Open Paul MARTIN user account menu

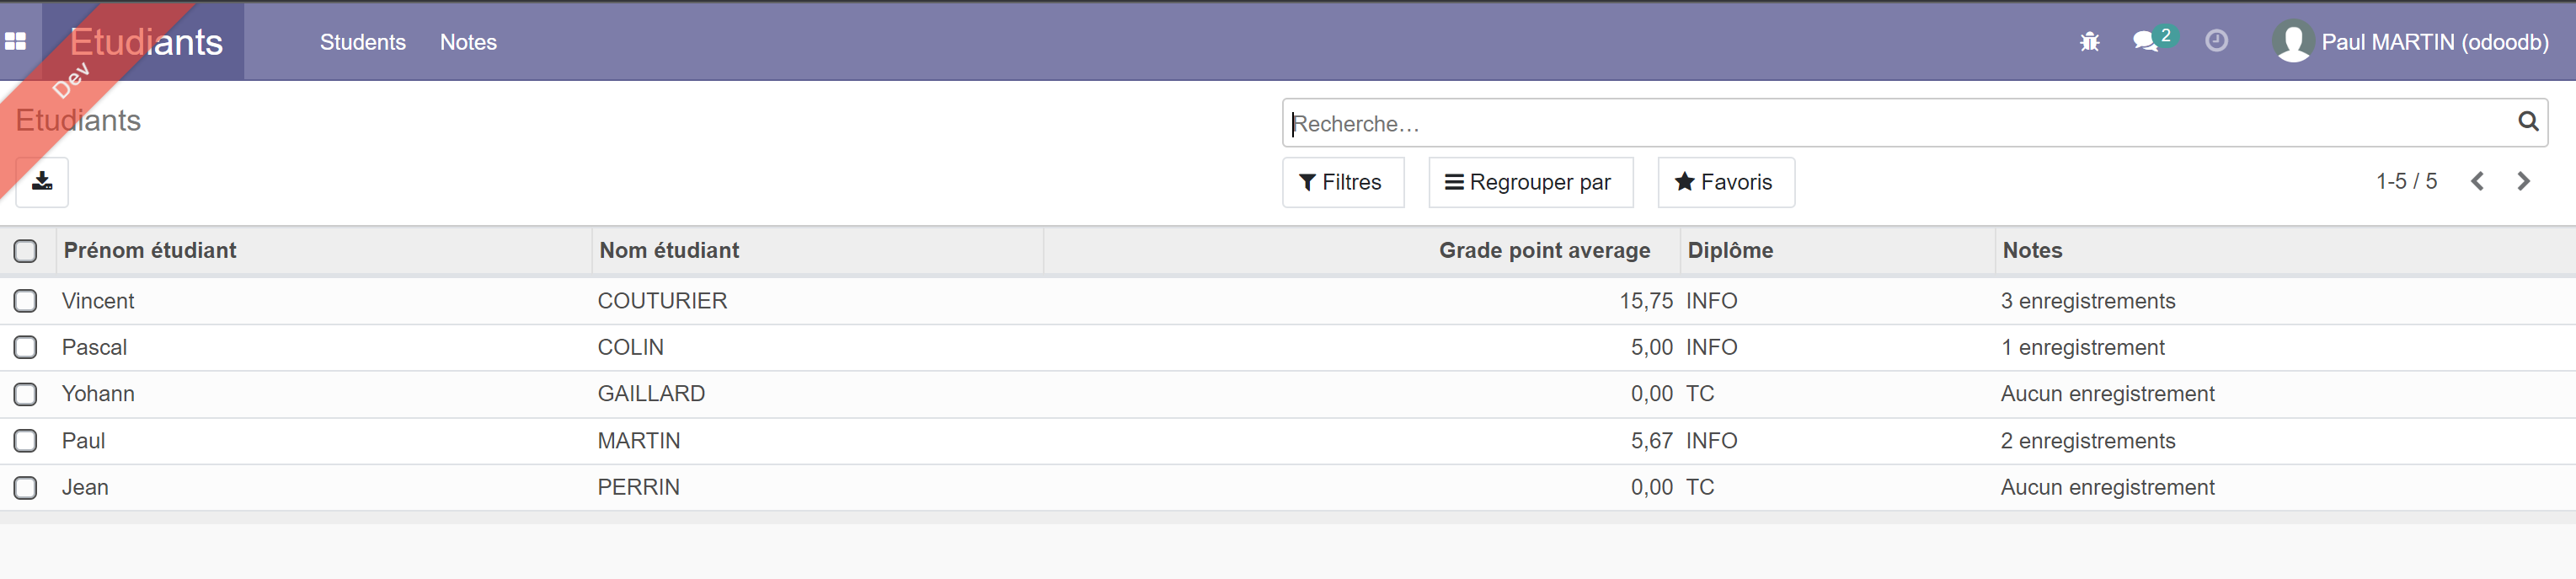[2411, 42]
